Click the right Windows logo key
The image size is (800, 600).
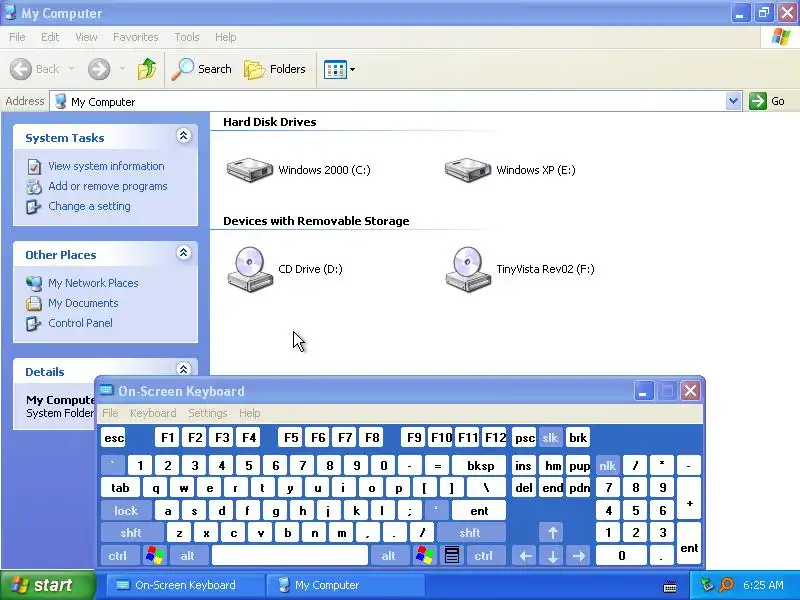point(425,556)
